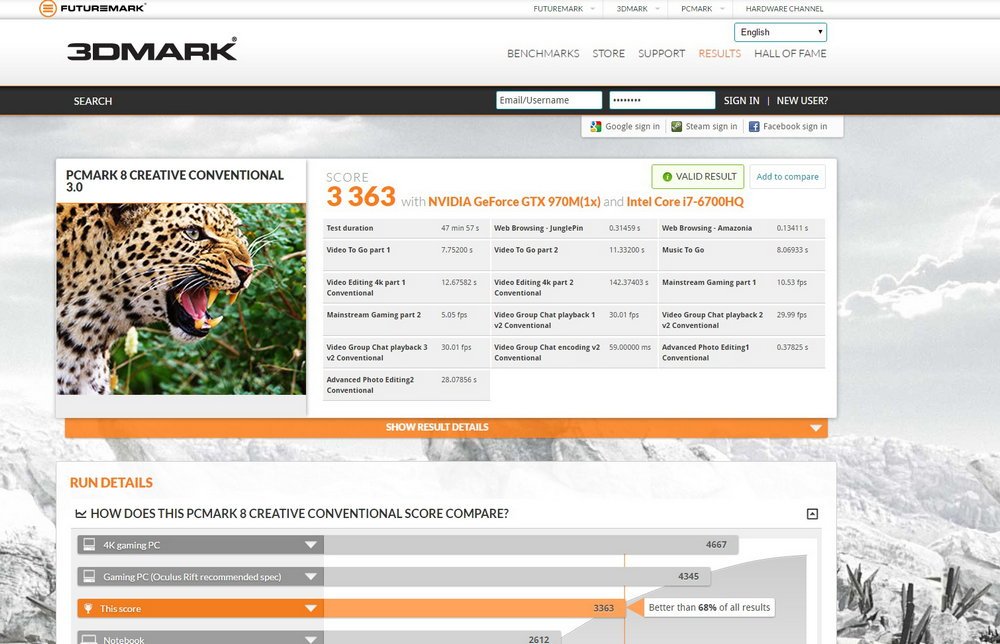This screenshot has width=1000, height=644.
Task: Go to the Hall of Fame page
Action: click(x=790, y=54)
